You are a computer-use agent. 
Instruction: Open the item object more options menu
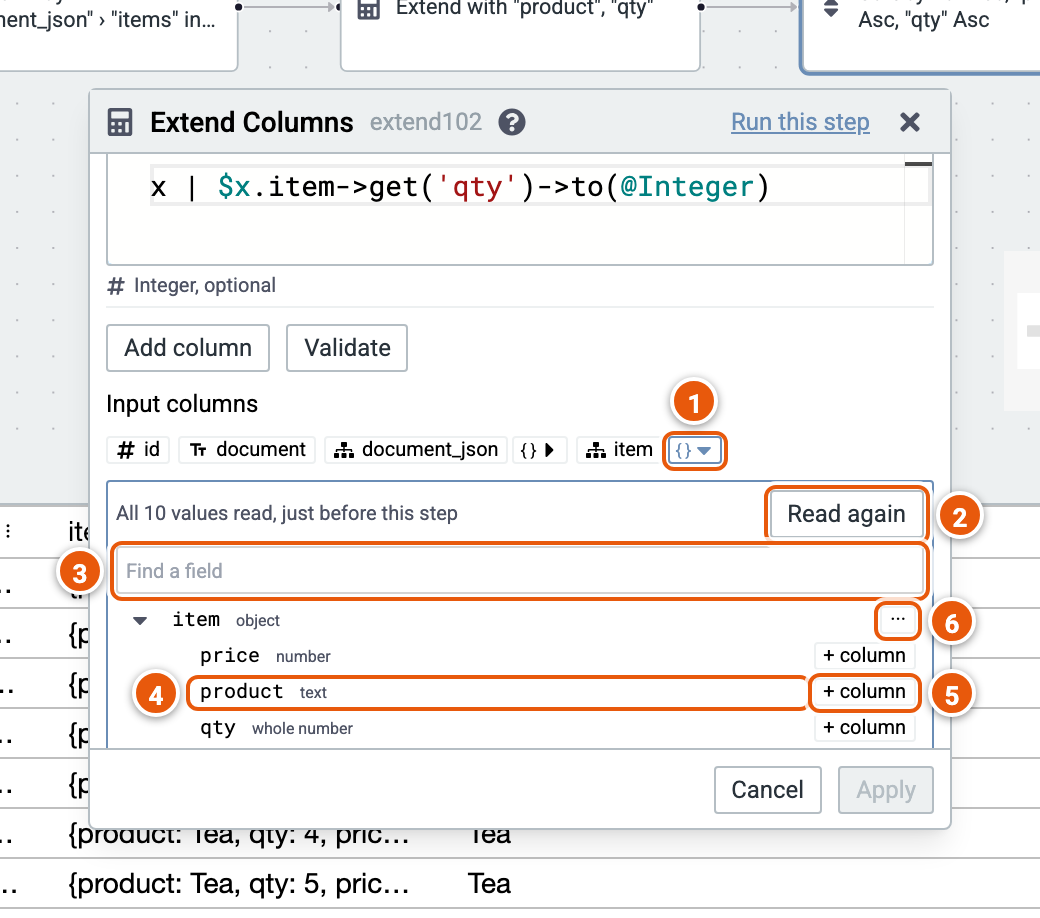click(897, 620)
